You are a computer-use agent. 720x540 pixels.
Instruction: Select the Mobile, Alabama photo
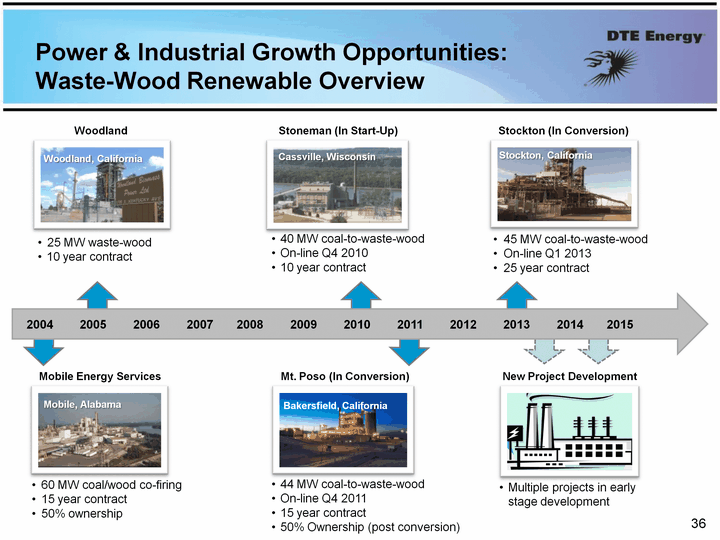(x=101, y=432)
